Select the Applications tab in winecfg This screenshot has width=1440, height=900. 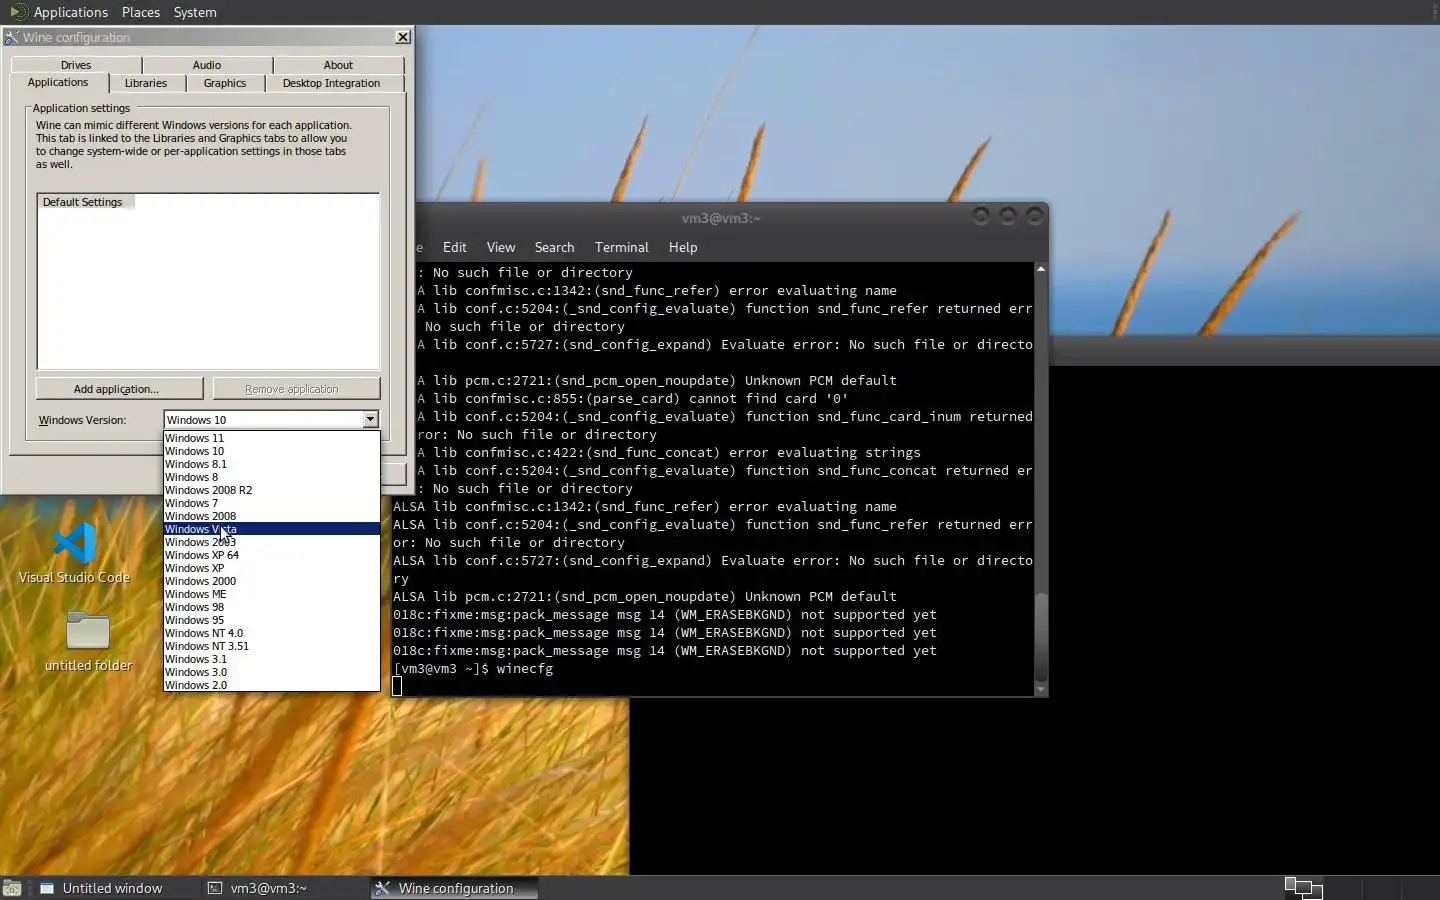pos(58,83)
